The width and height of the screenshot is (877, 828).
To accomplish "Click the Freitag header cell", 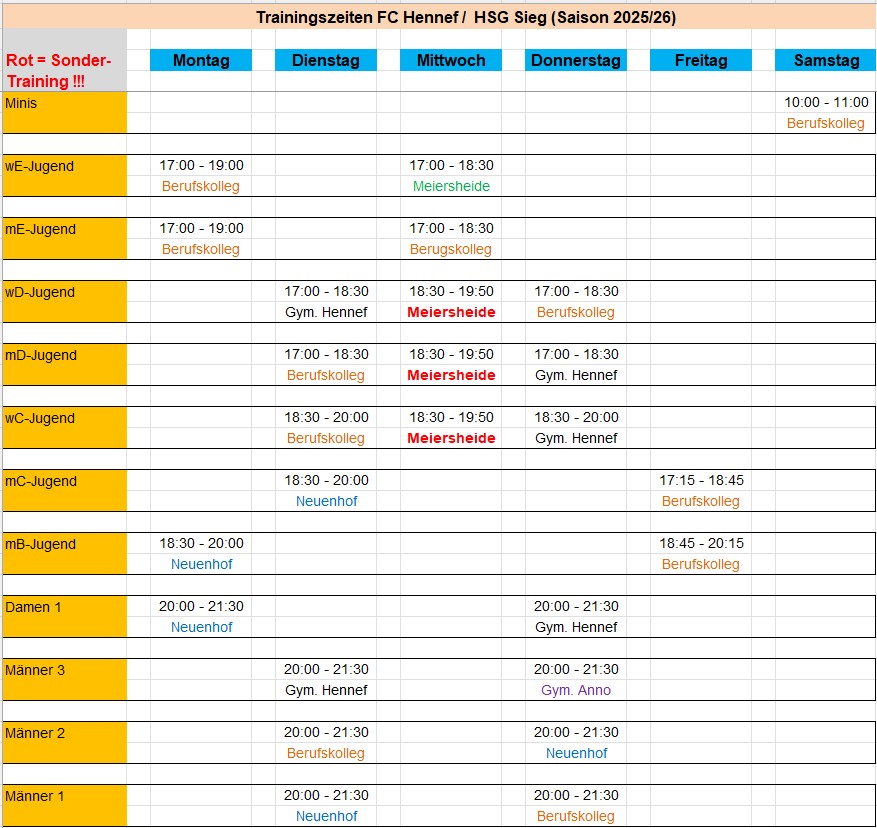I will coord(701,60).
